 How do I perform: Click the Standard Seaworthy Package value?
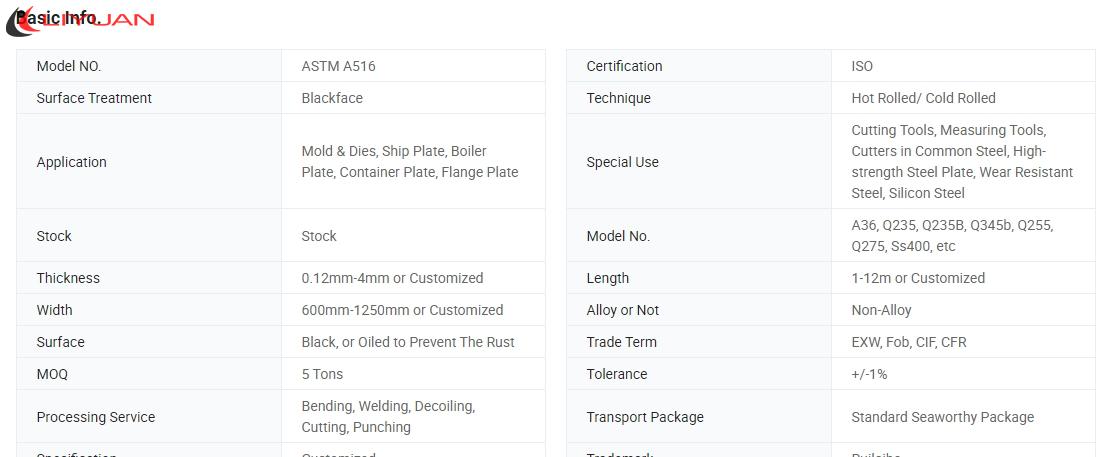pyautogui.click(x=943, y=417)
